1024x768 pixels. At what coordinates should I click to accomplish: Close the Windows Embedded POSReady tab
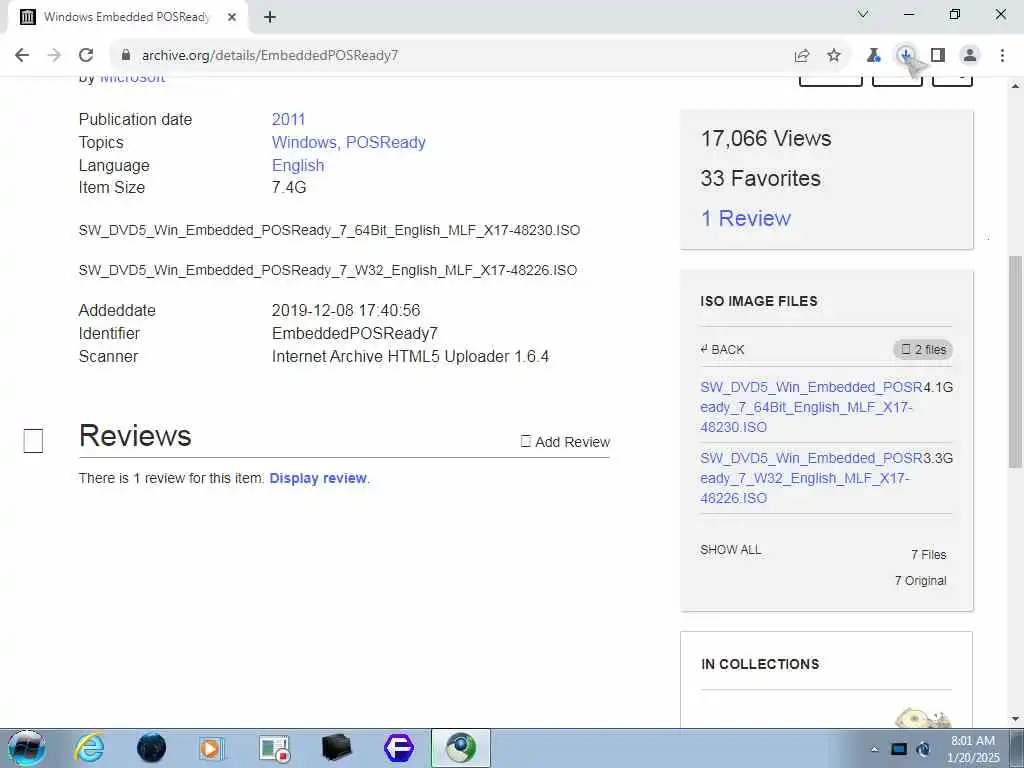(x=232, y=17)
